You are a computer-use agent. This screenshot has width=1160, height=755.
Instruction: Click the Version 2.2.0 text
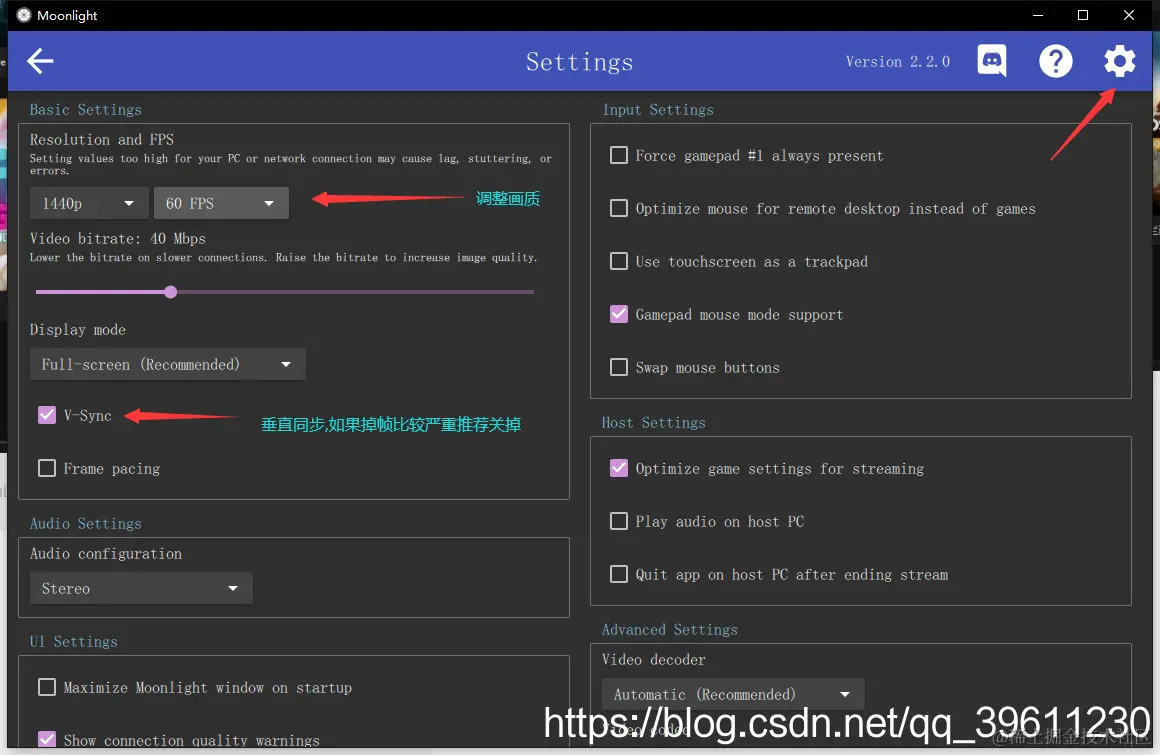click(897, 61)
